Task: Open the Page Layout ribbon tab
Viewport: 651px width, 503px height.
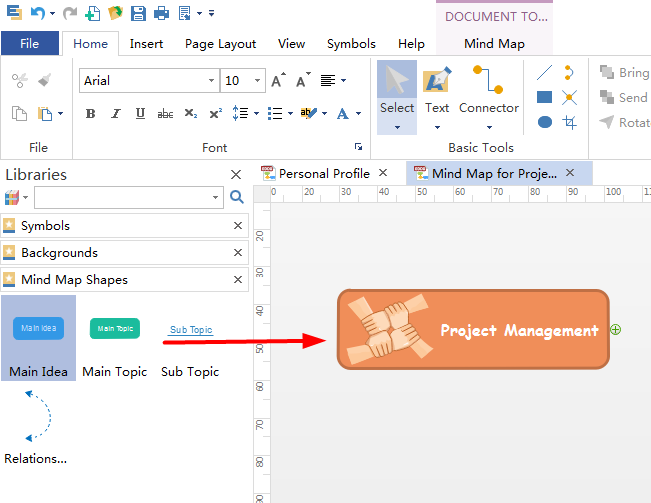Action: point(220,44)
